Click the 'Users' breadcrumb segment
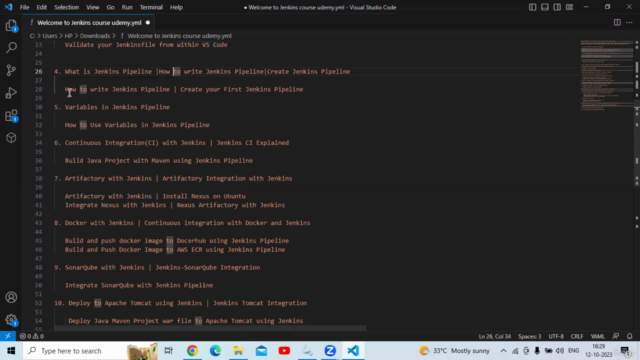Viewport: 640px width, 360px height. [50, 36]
